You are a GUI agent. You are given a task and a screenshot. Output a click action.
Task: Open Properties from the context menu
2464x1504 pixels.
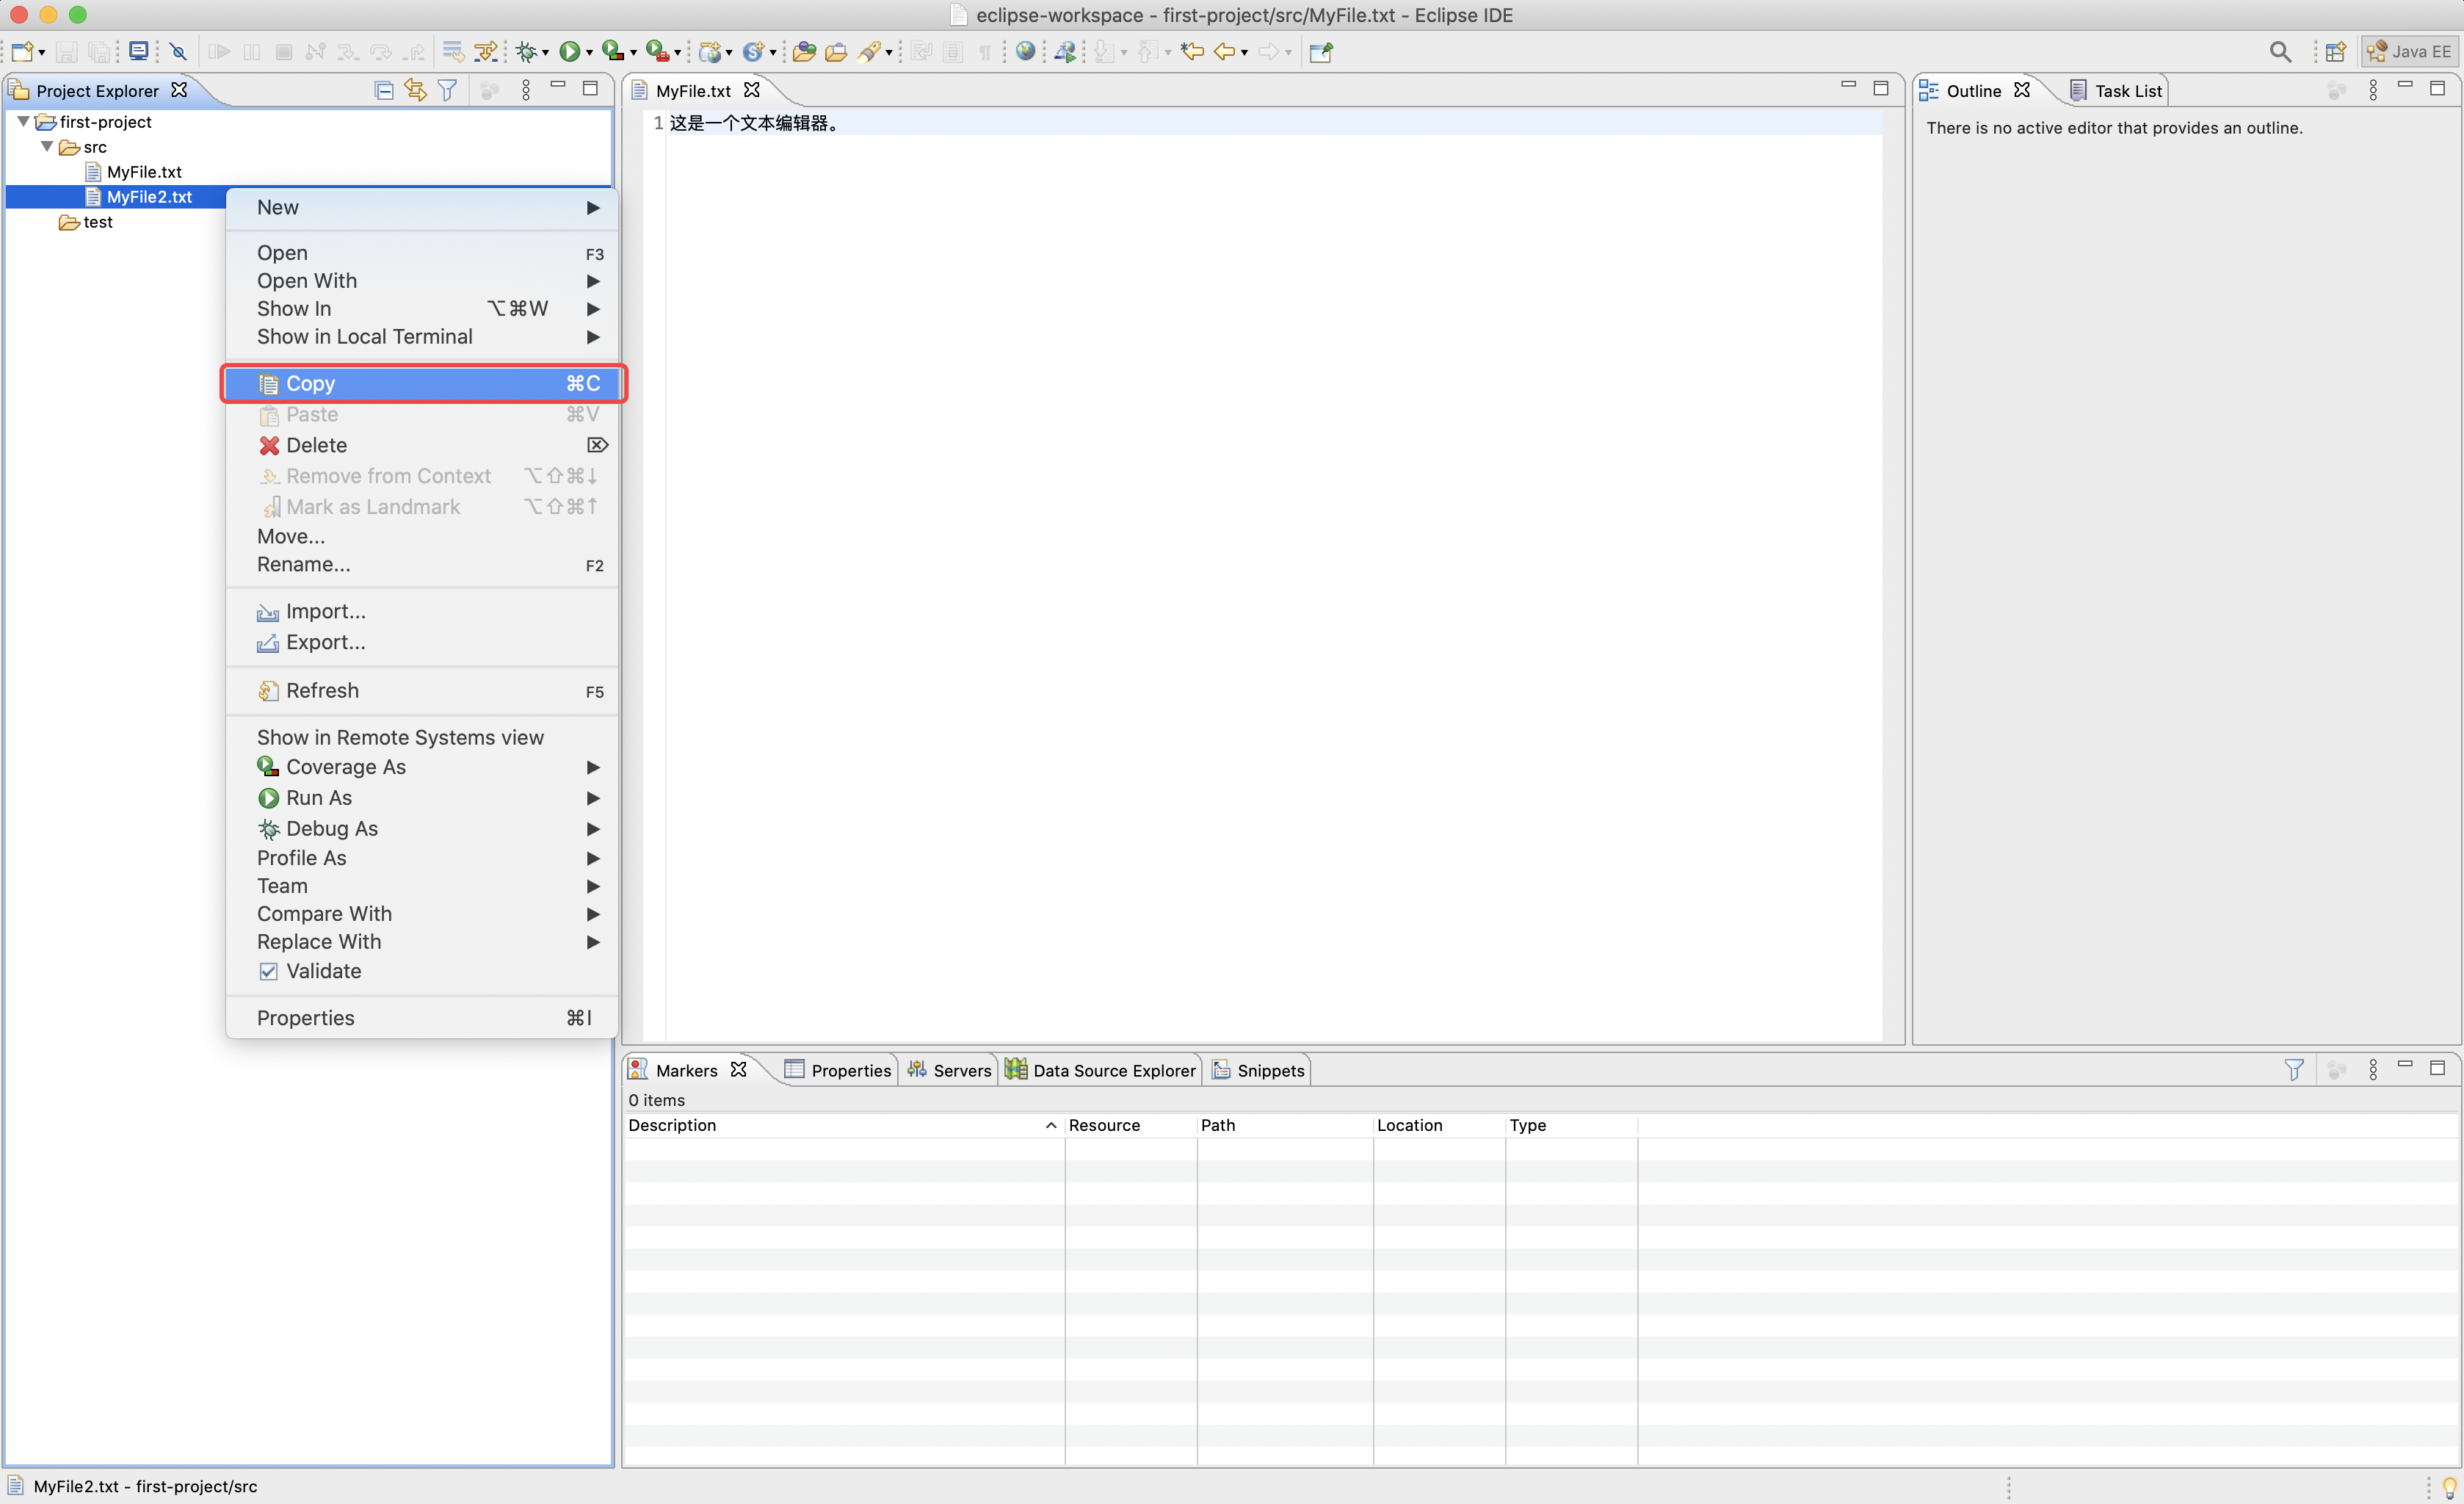tap(422, 1018)
